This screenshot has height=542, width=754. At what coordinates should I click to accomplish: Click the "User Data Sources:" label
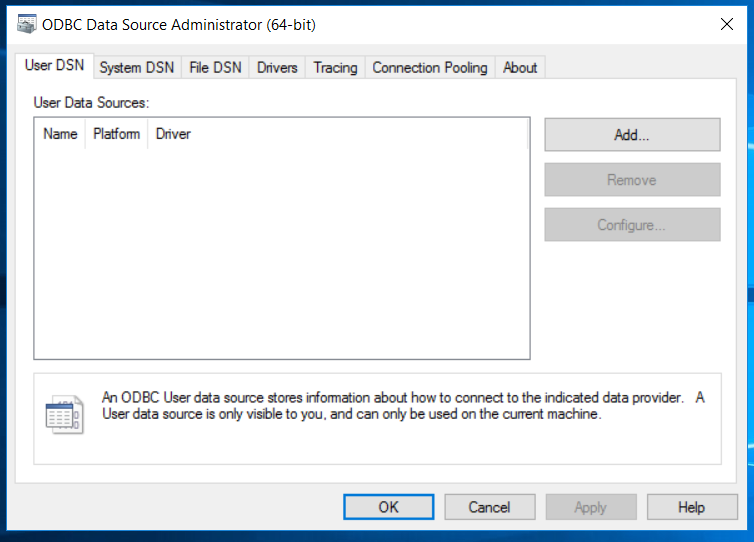pyautogui.click(x=91, y=103)
